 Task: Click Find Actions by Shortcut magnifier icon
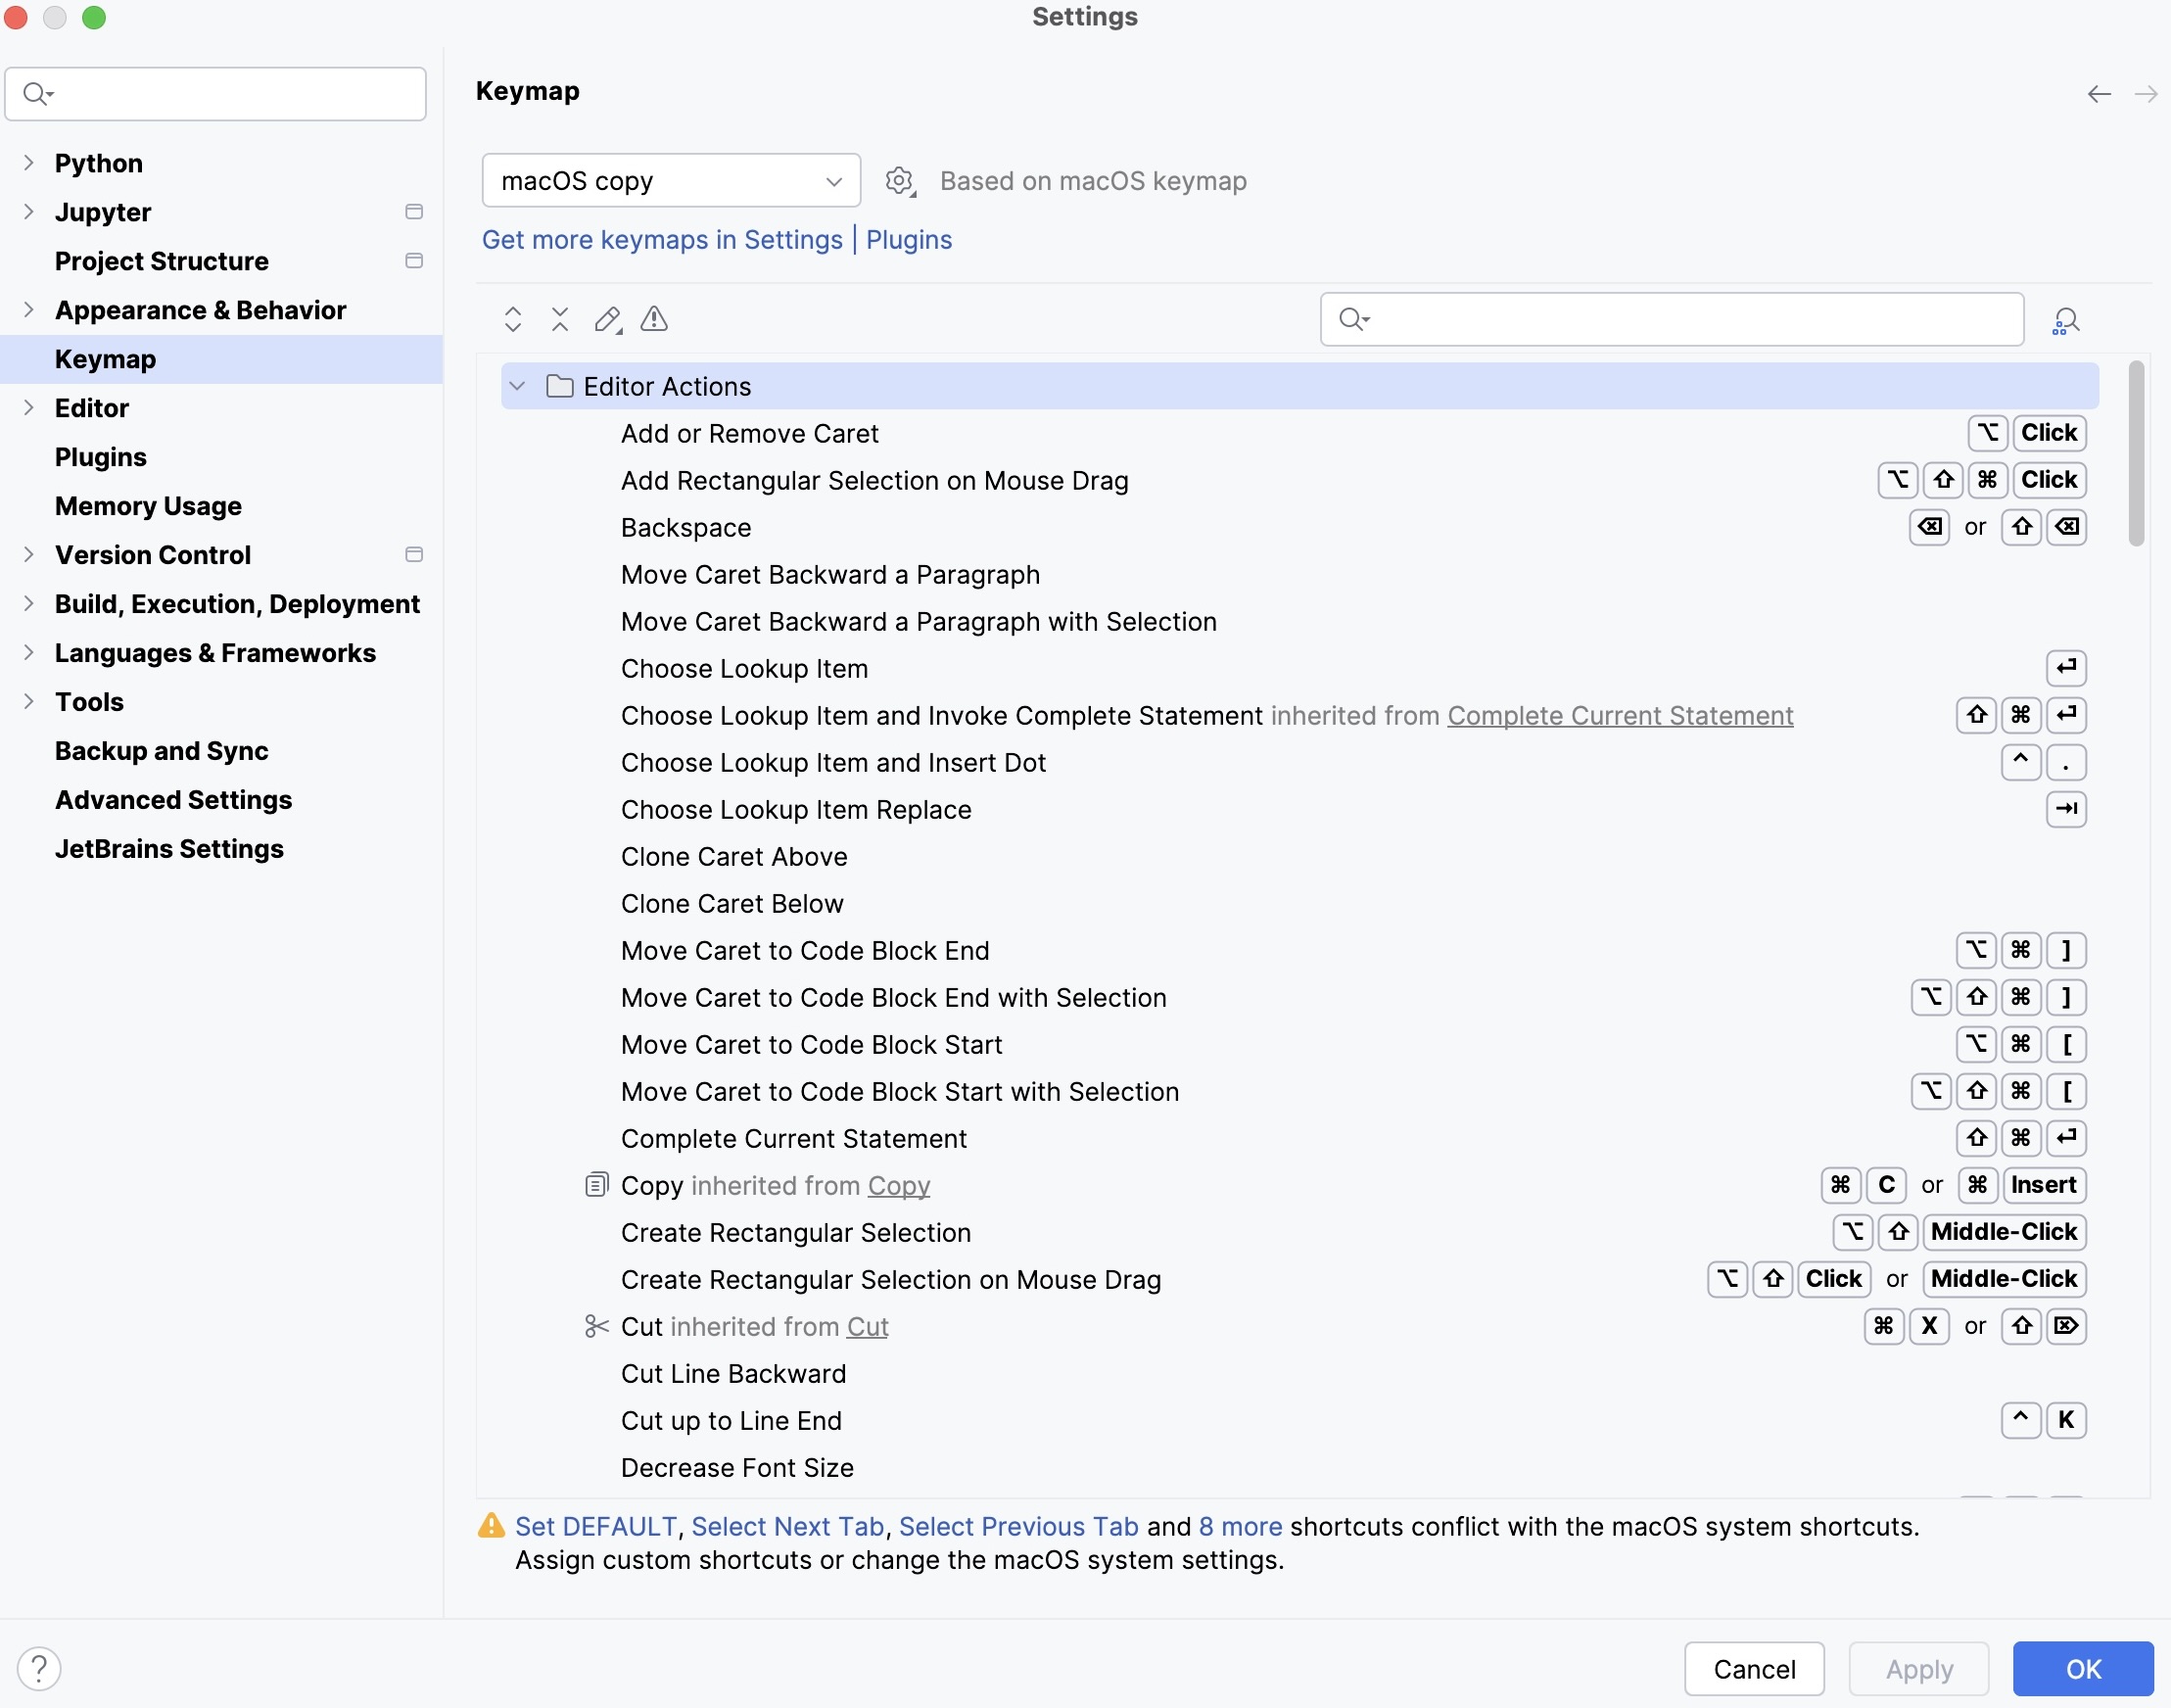(x=2065, y=319)
